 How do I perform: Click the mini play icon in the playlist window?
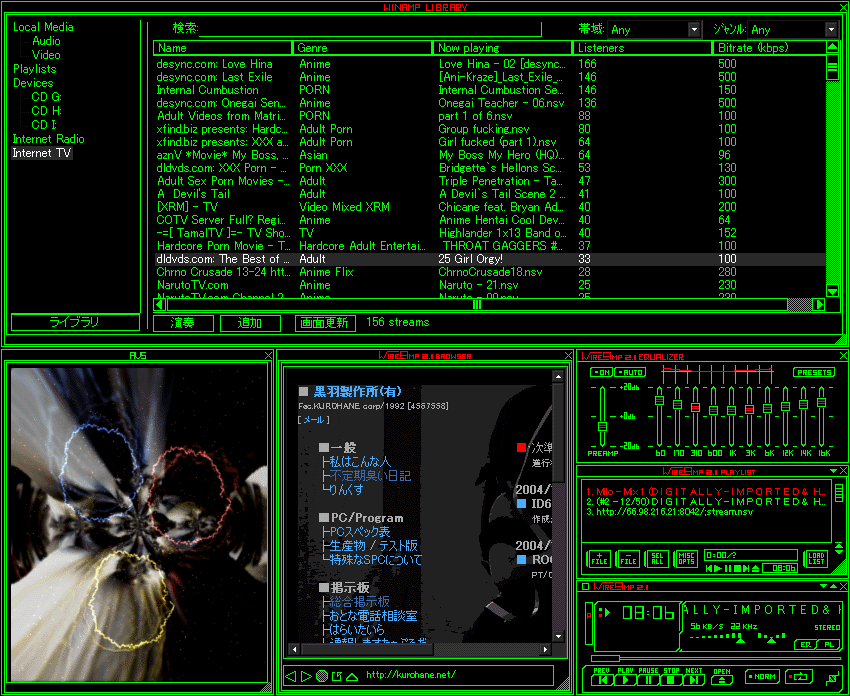718,569
